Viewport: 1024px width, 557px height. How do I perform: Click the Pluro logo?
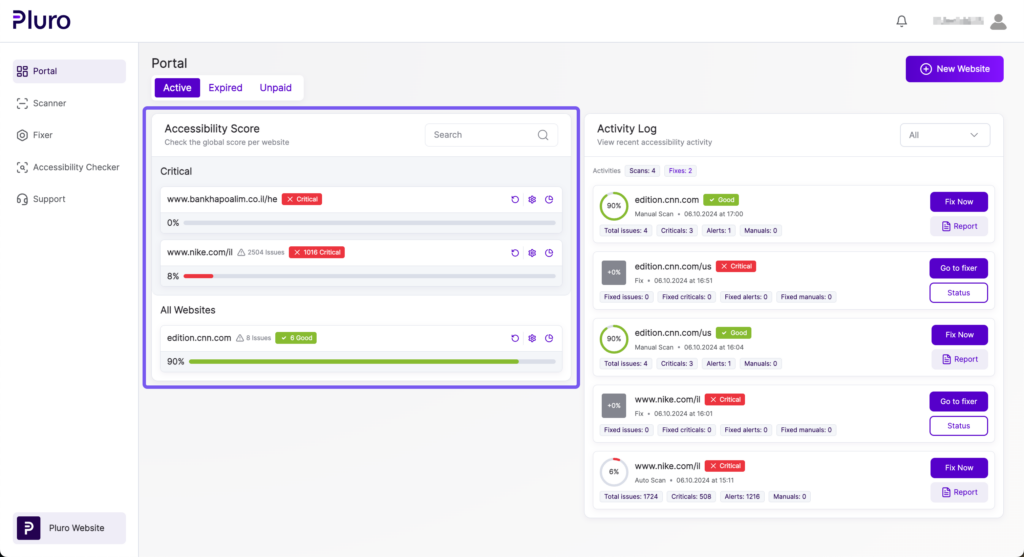point(41,20)
